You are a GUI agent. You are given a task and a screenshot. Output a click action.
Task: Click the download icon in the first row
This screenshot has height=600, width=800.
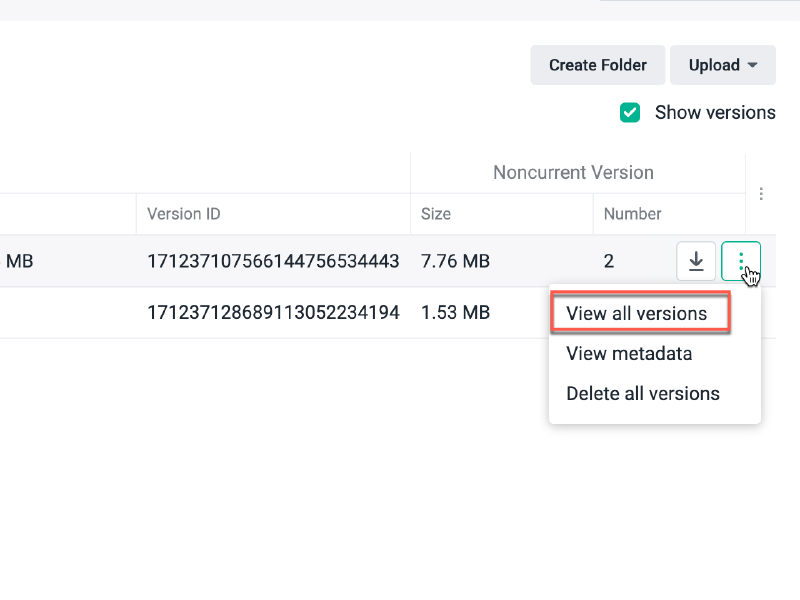(x=696, y=261)
